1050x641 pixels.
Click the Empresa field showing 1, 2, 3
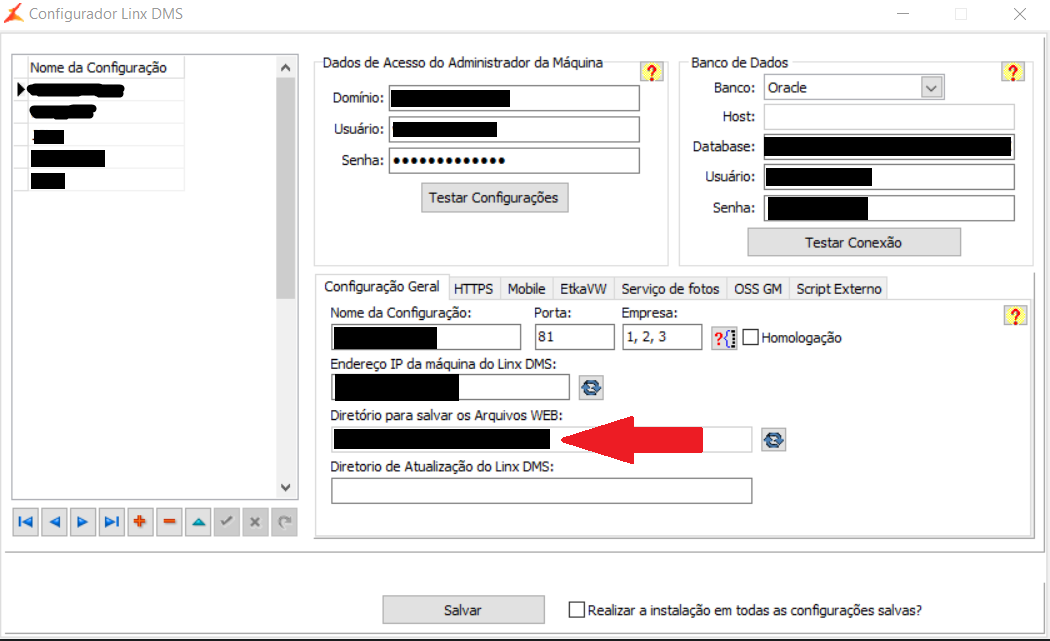662,337
